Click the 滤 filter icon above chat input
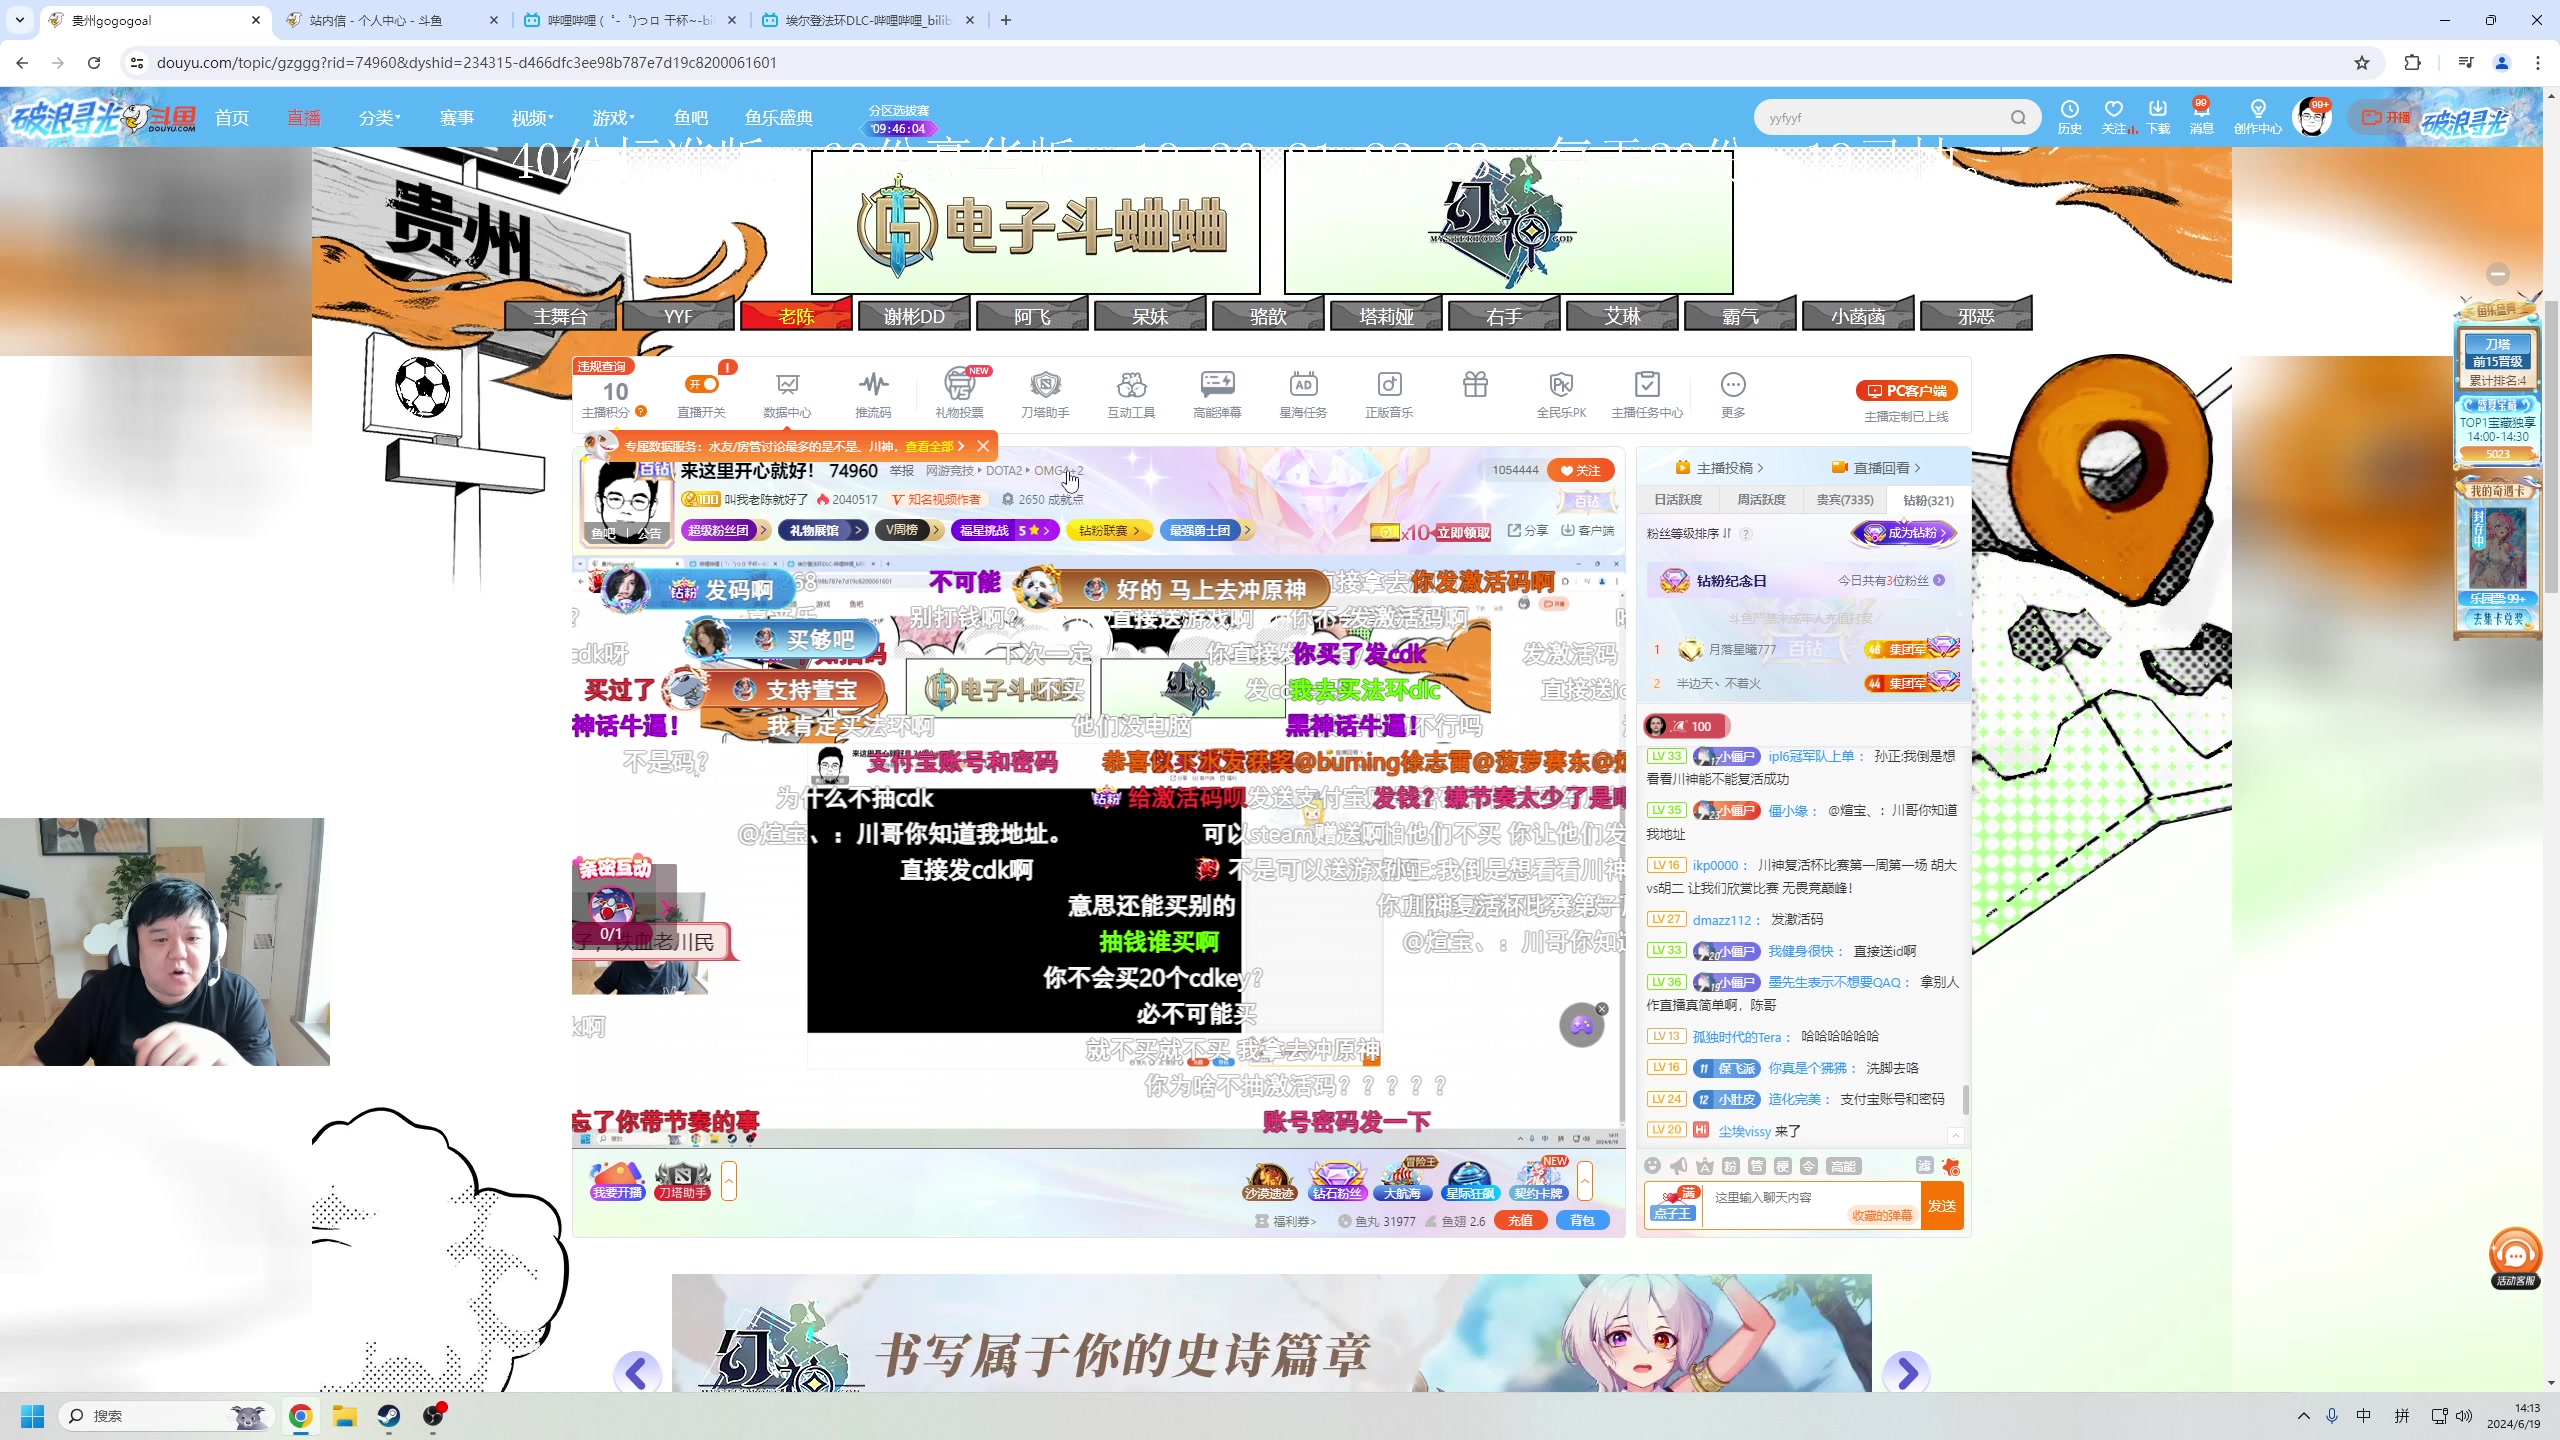2560x1440 pixels. (x=1924, y=1166)
